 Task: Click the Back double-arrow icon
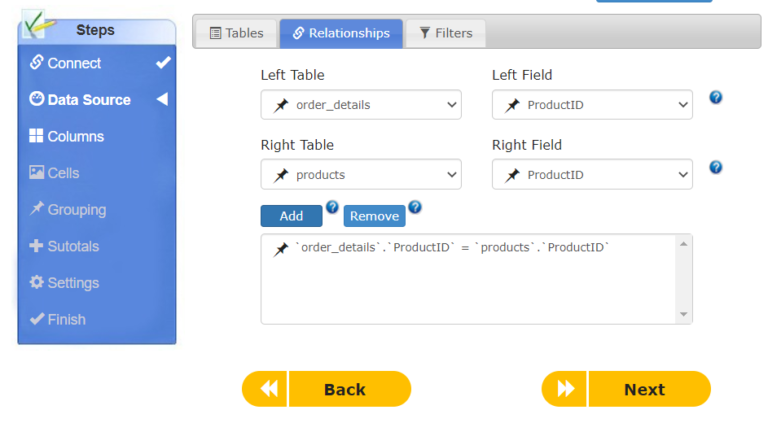[x=269, y=389]
